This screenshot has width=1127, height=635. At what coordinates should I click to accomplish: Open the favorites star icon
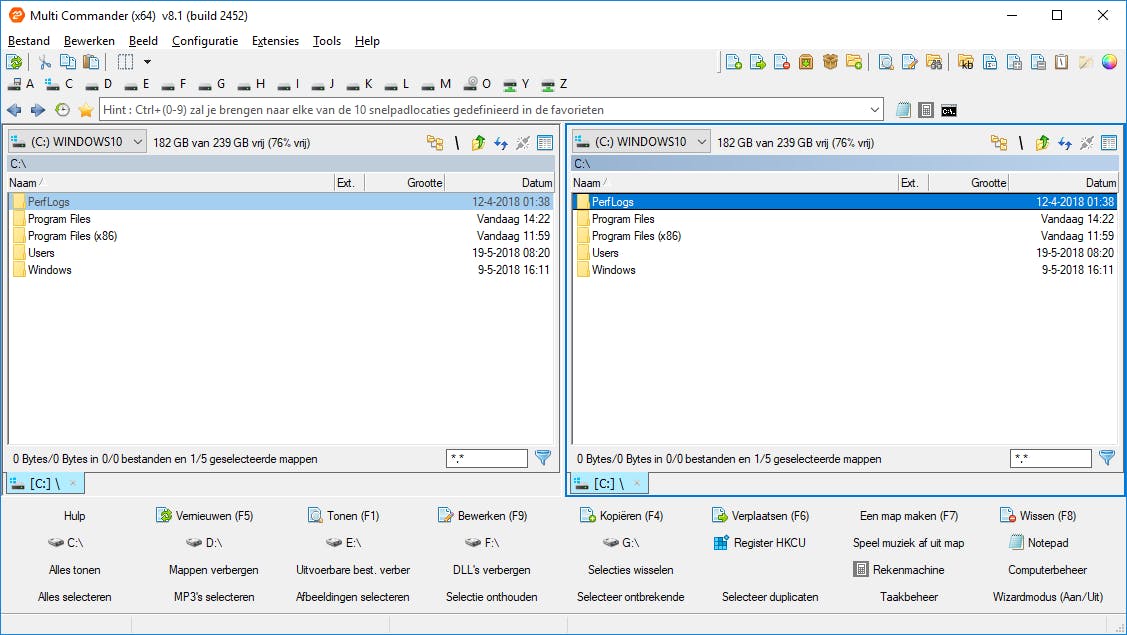pos(86,110)
